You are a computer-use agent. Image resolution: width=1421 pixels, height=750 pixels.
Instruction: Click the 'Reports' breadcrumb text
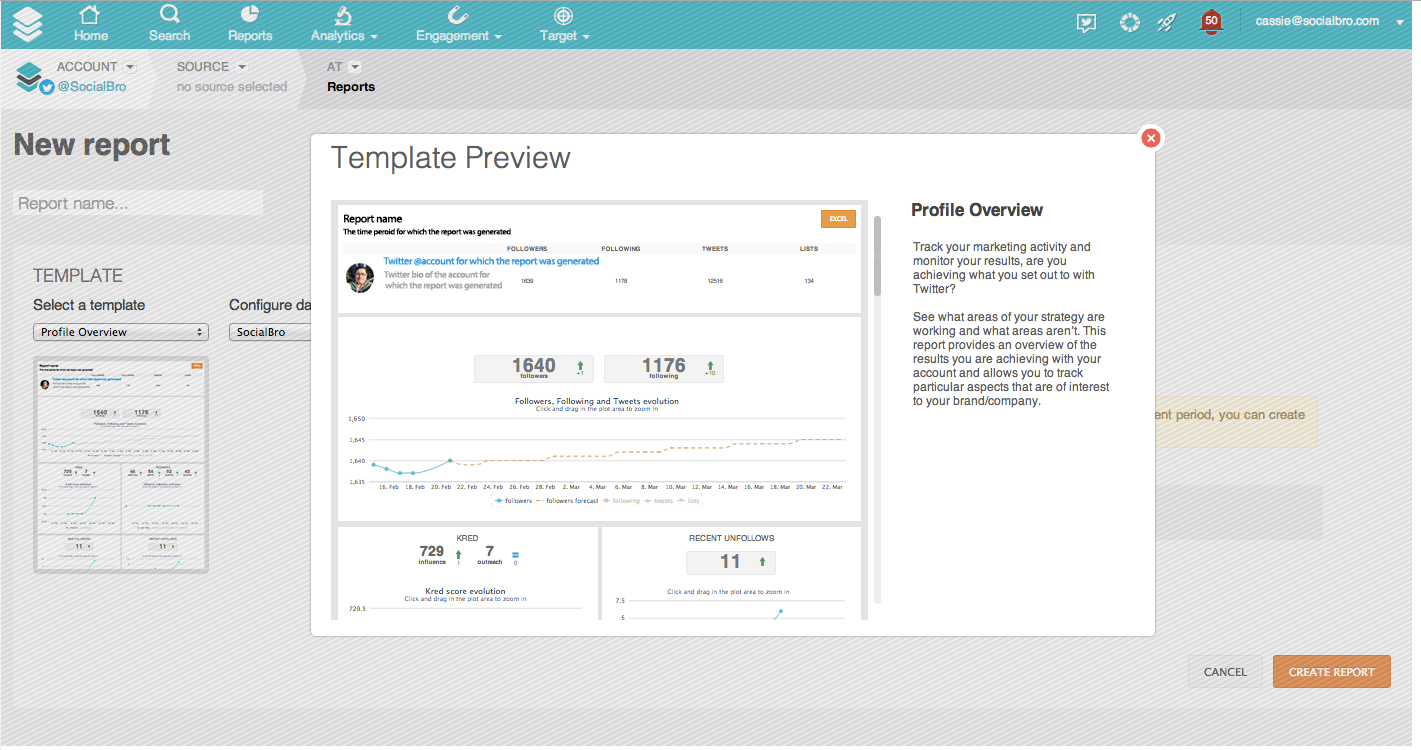coord(351,87)
